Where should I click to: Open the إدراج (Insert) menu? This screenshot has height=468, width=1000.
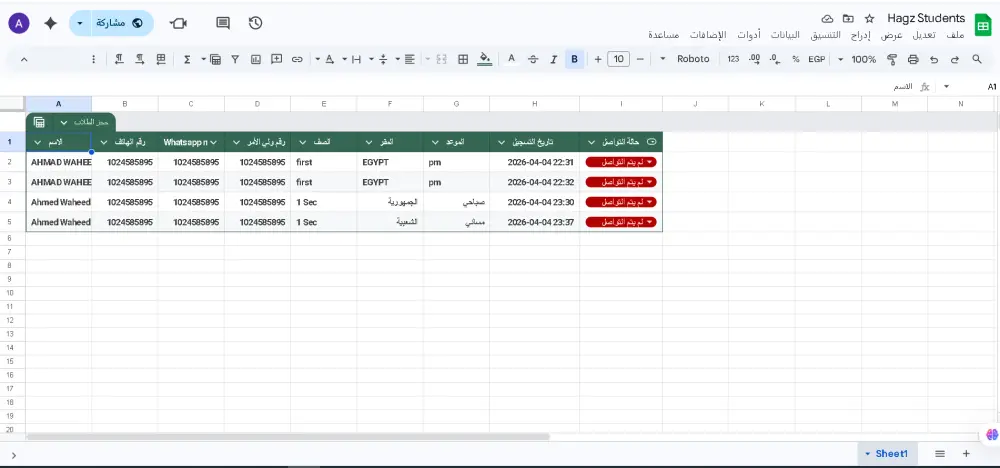860,35
